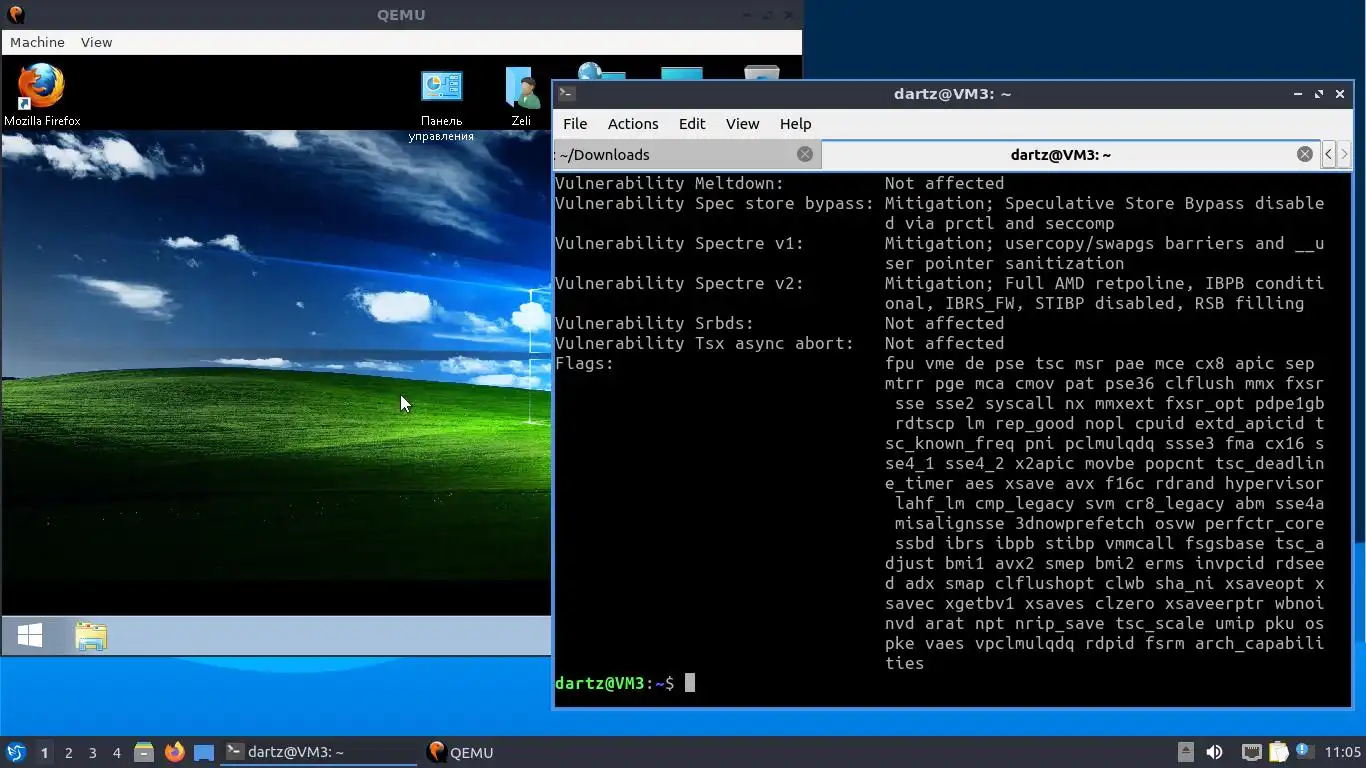Open Mozilla Firefox shortcut on QEMU guest desktop
1366x768 pixels.
(x=41, y=95)
